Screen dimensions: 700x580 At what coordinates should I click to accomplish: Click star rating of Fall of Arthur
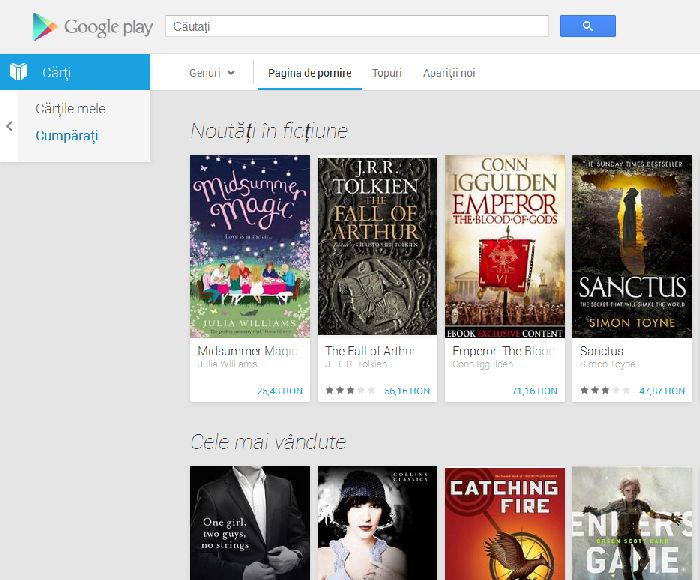350,391
